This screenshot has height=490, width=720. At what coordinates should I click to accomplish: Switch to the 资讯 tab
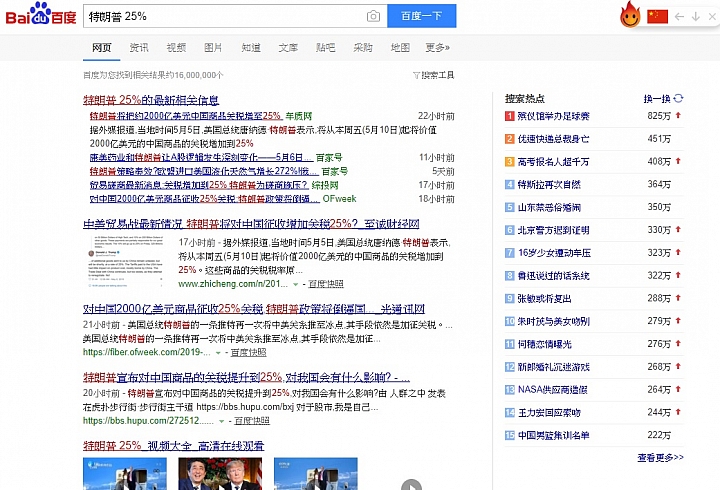pos(139,47)
